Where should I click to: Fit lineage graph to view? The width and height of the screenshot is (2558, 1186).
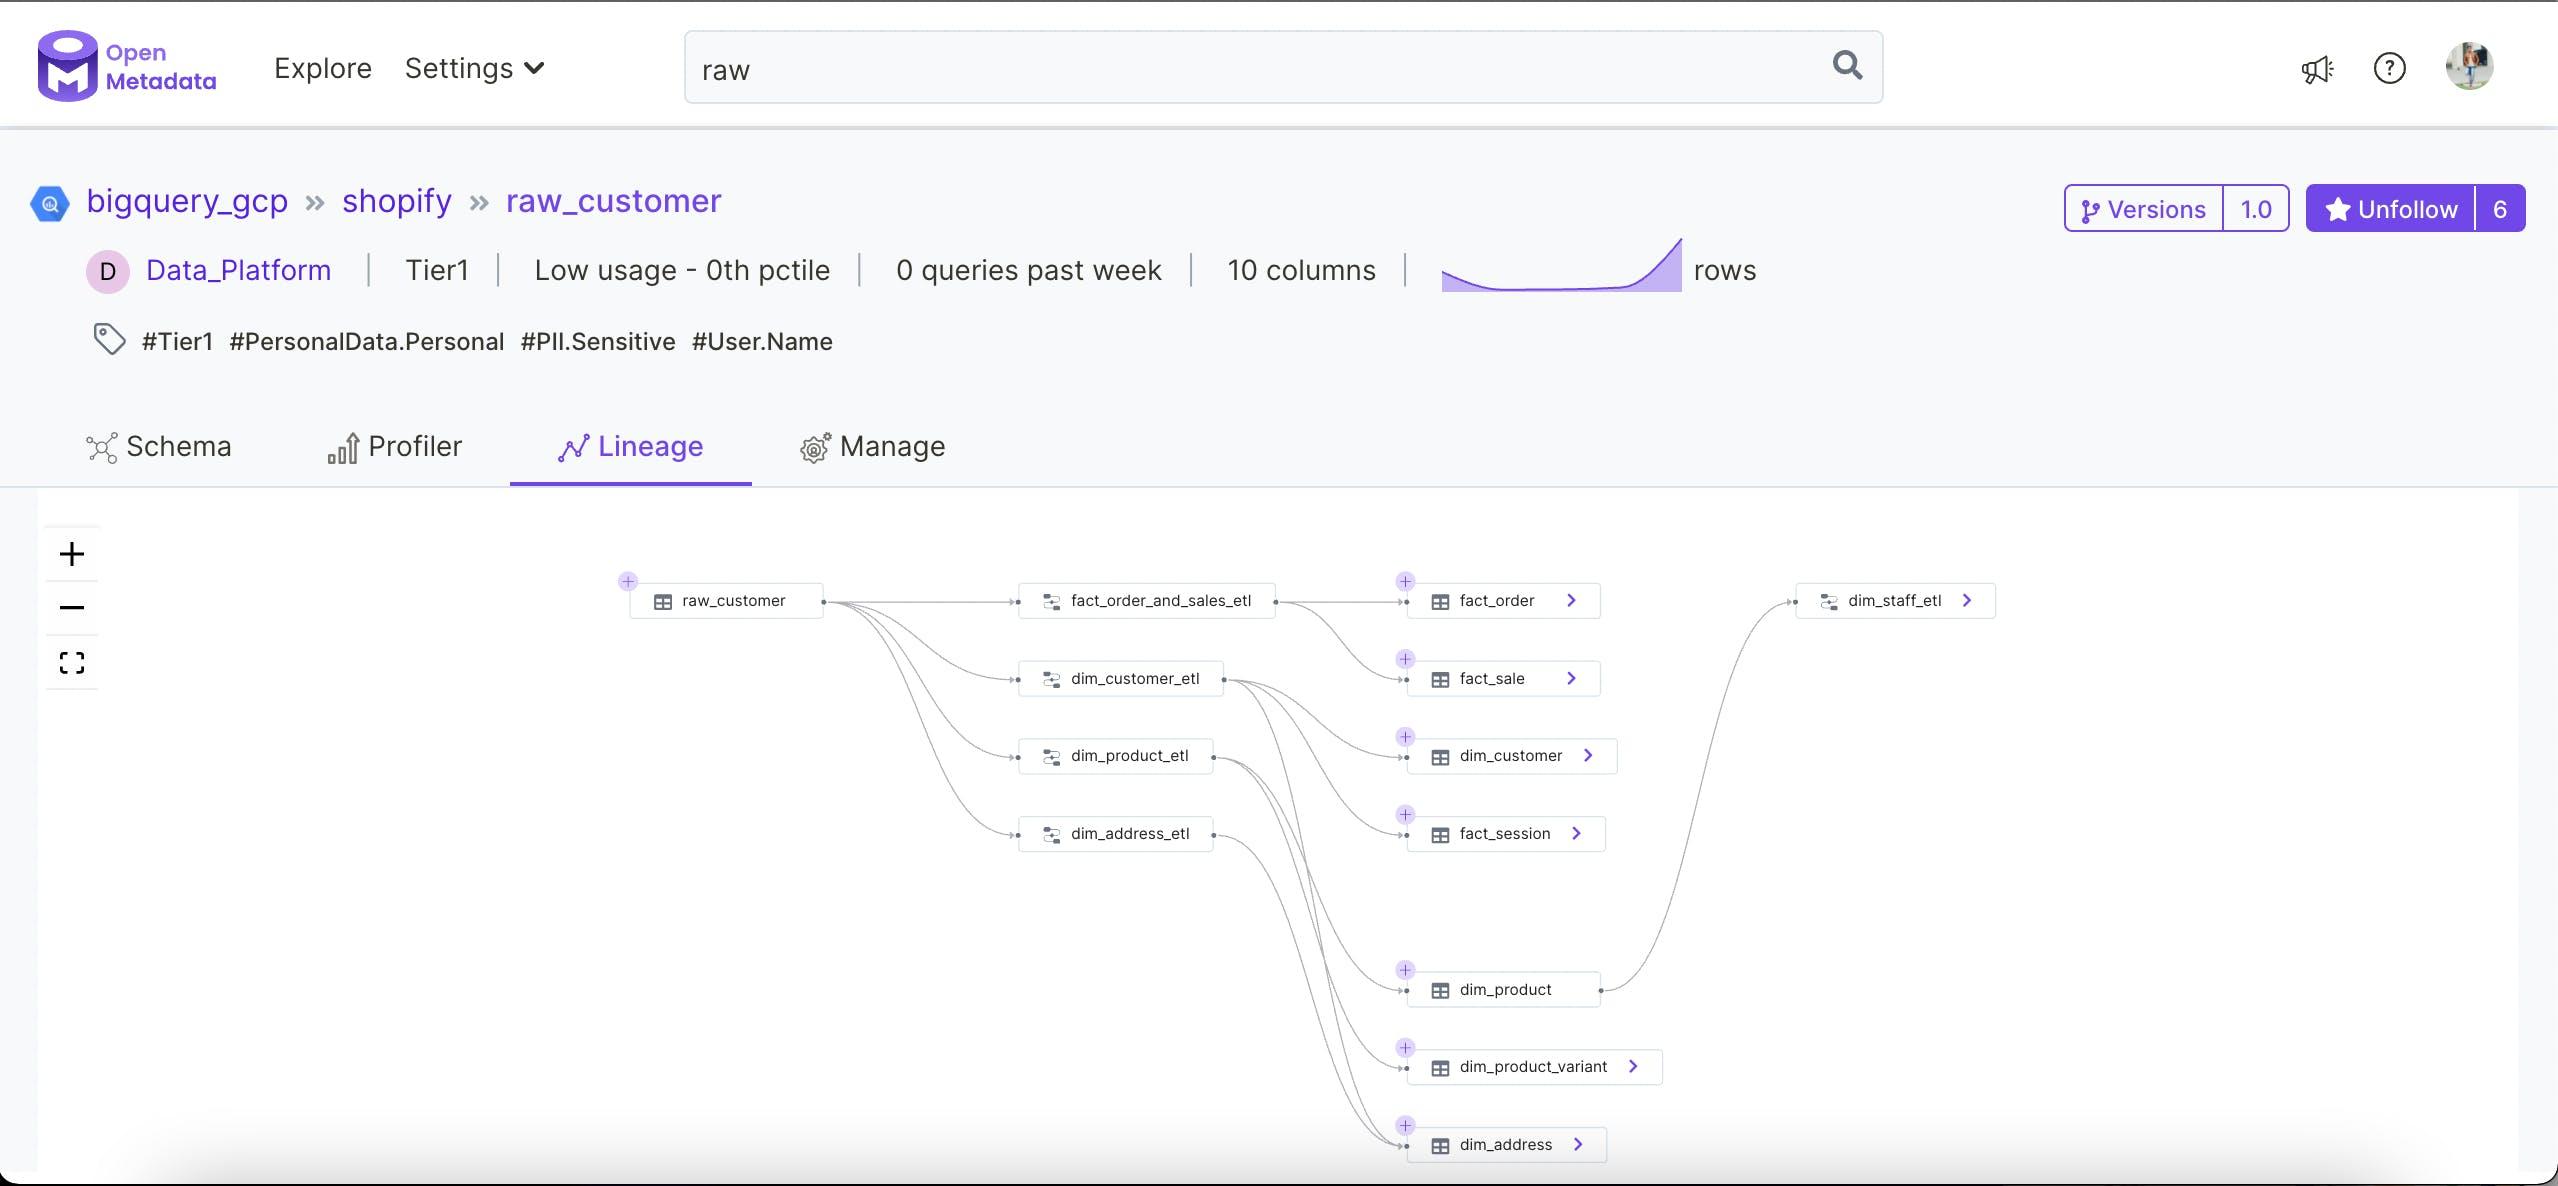click(x=72, y=663)
